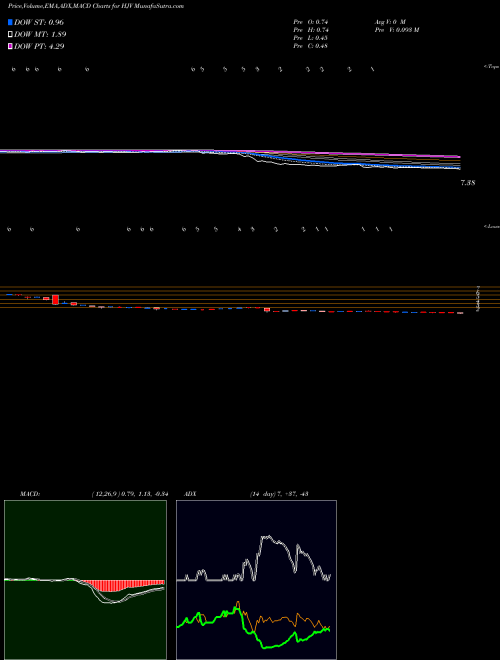
Task: Click the white DOW MT legend swatch
Action: [10, 35]
